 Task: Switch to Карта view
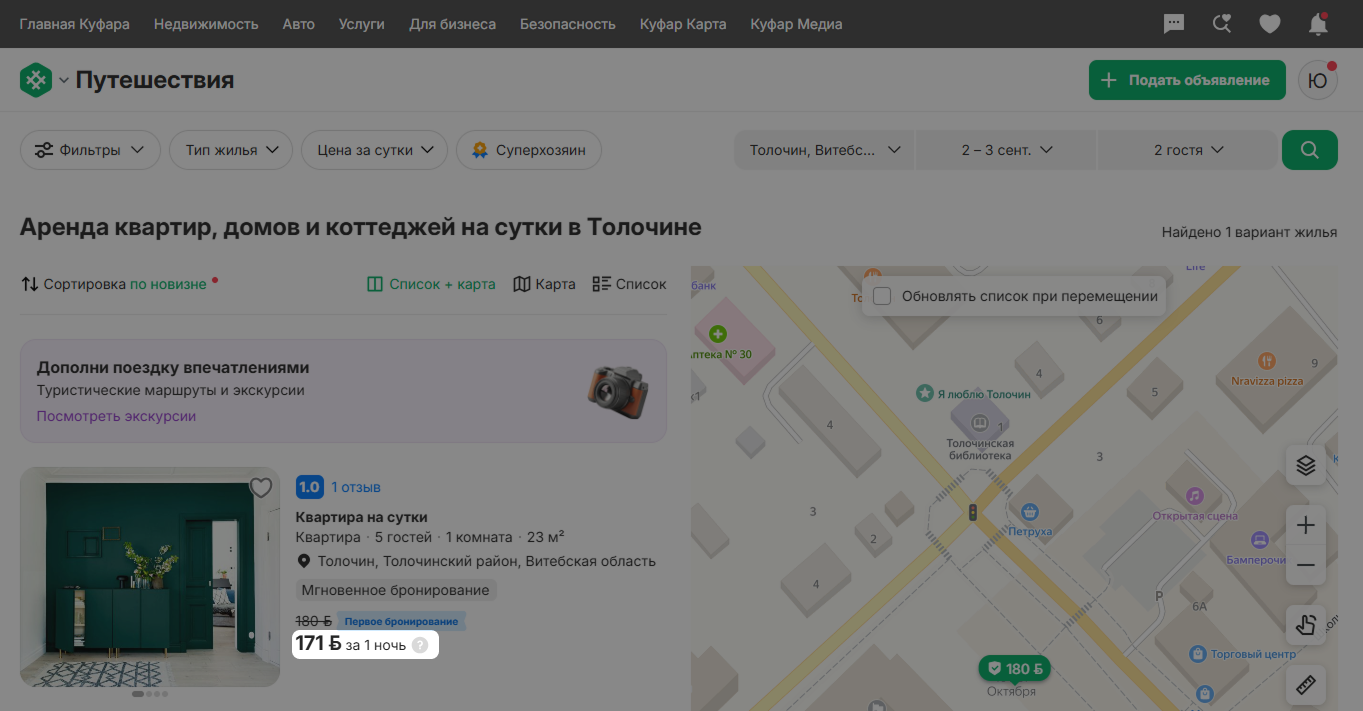point(544,284)
